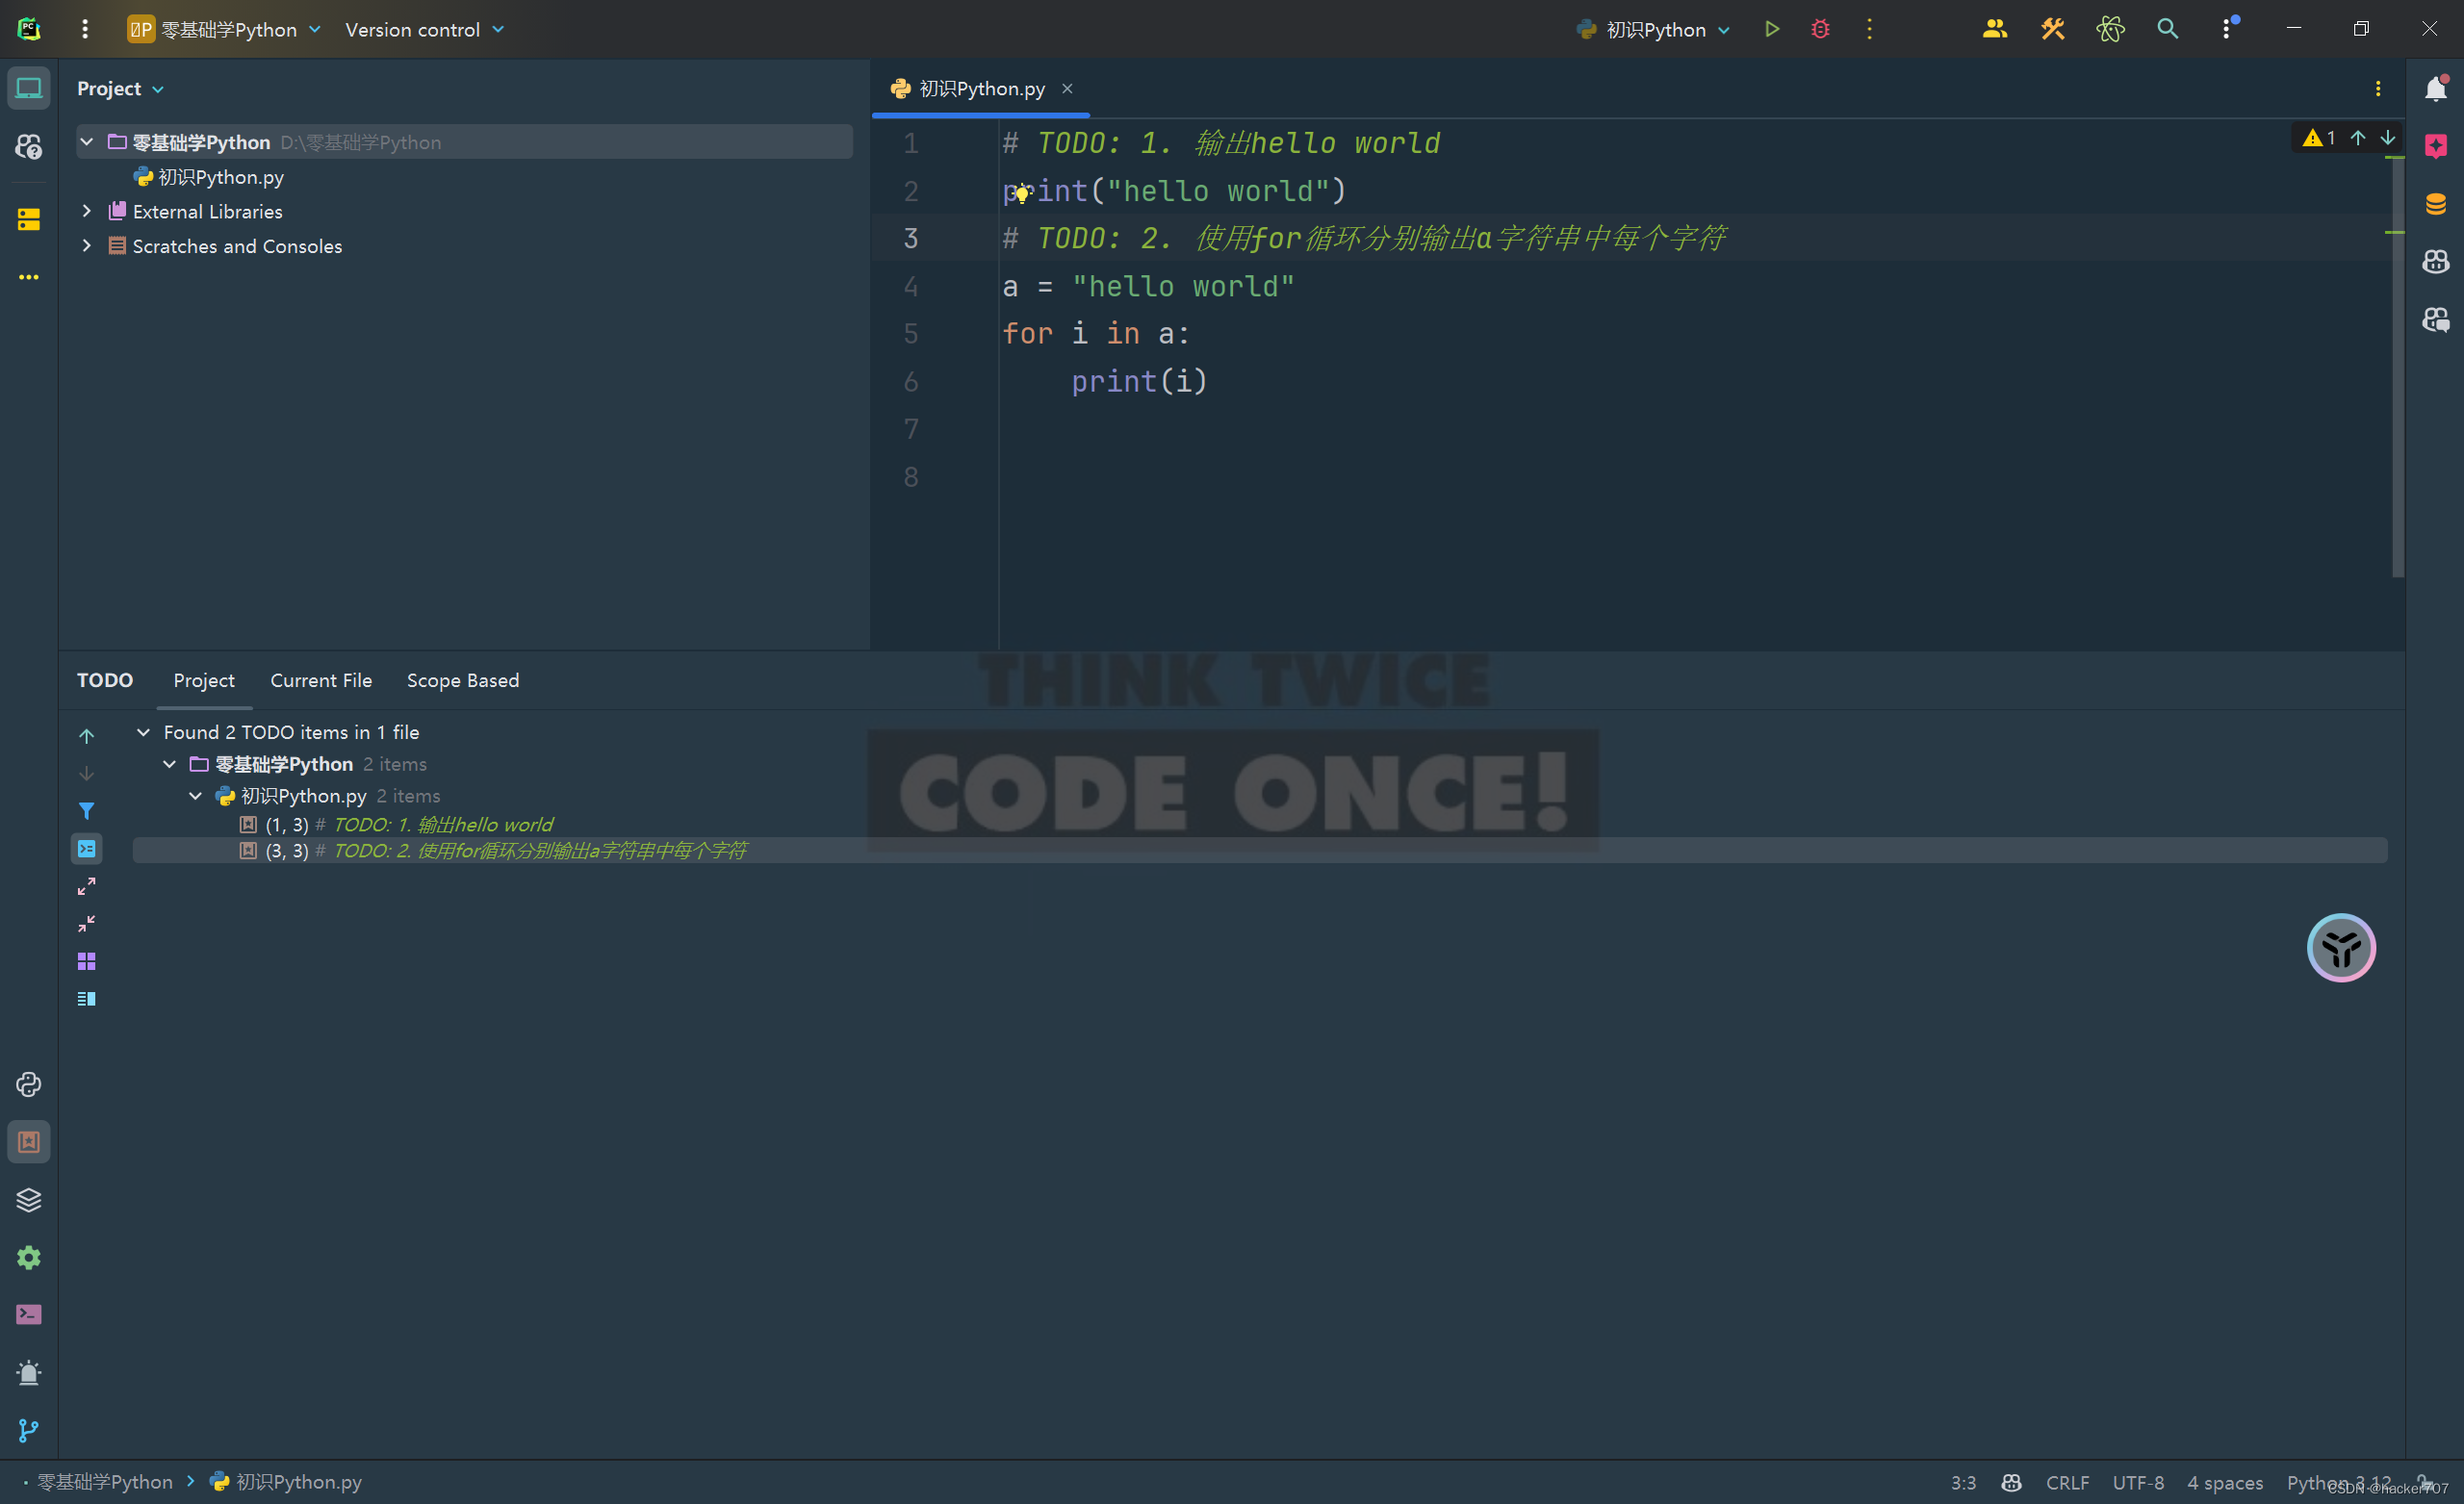Change UTF-8 file encoding

pos(2138,1482)
